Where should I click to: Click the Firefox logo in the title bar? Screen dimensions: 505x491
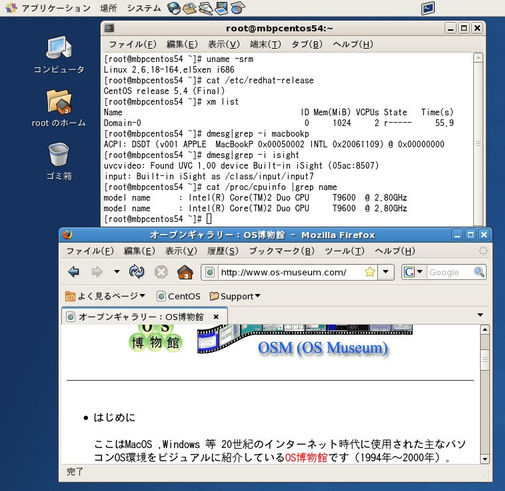click(67, 235)
